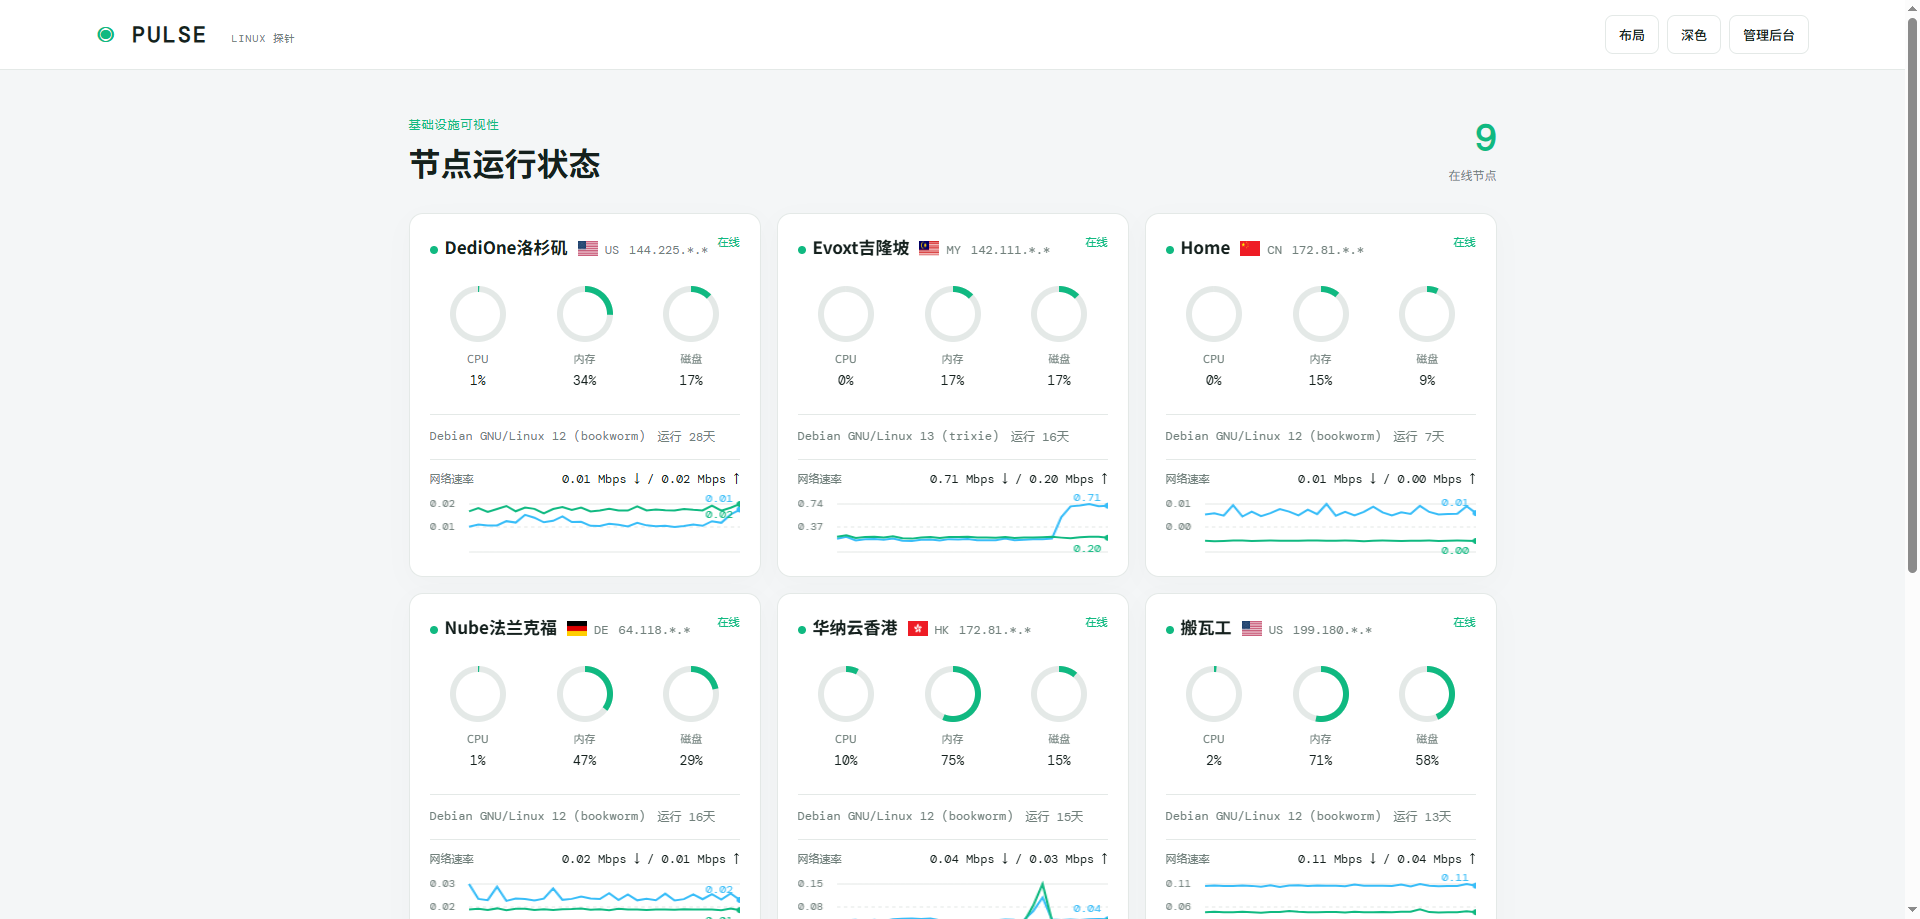This screenshot has width=1920, height=919.
Task: Click the Home 内存 15% gauge ring
Action: (x=1321, y=314)
